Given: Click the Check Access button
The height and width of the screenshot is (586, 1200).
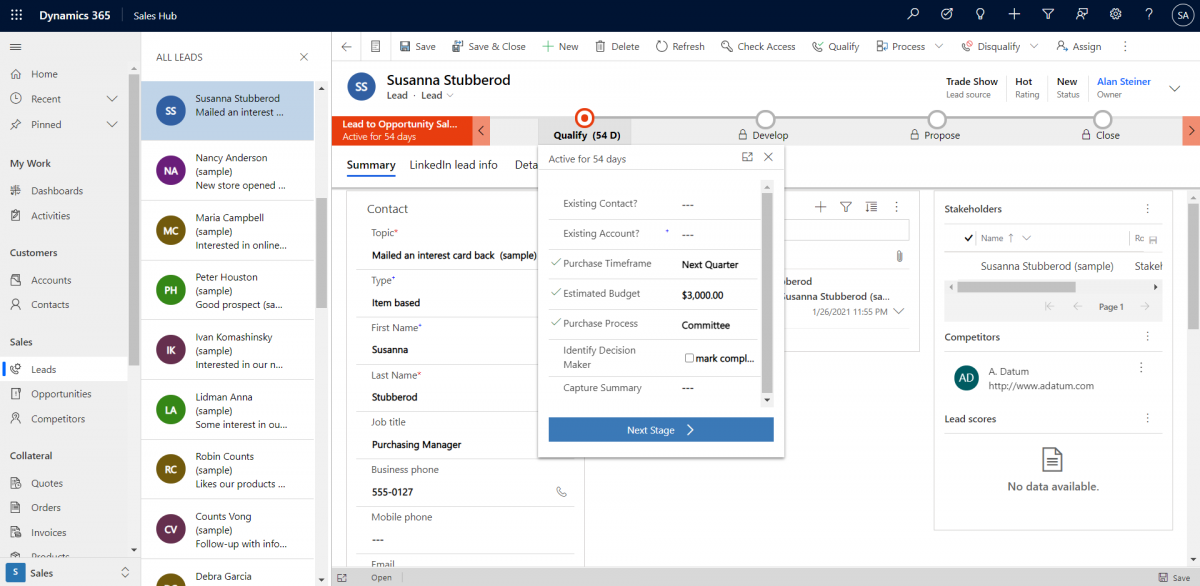Looking at the screenshot, I should coord(757,46).
